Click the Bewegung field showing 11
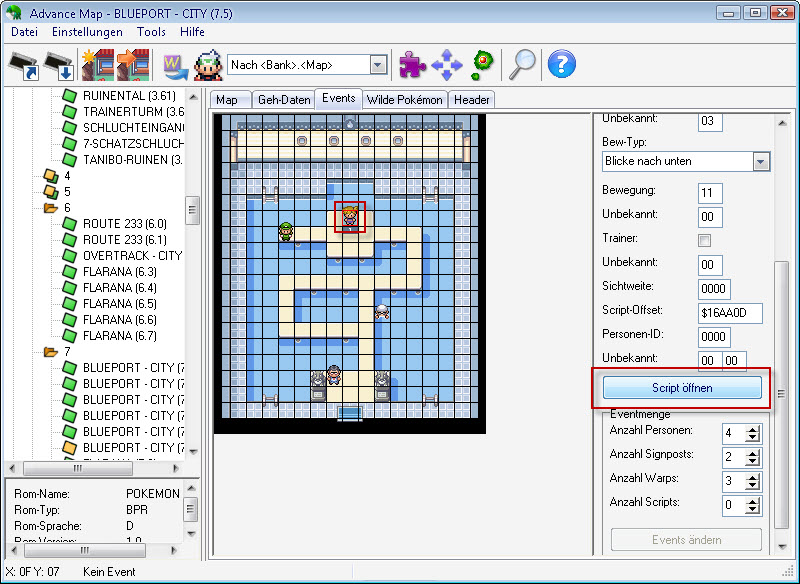Viewport: 800px width, 584px height. (710, 193)
